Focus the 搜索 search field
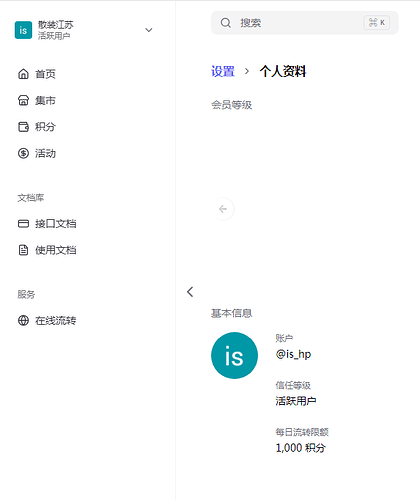 [305, 23]
